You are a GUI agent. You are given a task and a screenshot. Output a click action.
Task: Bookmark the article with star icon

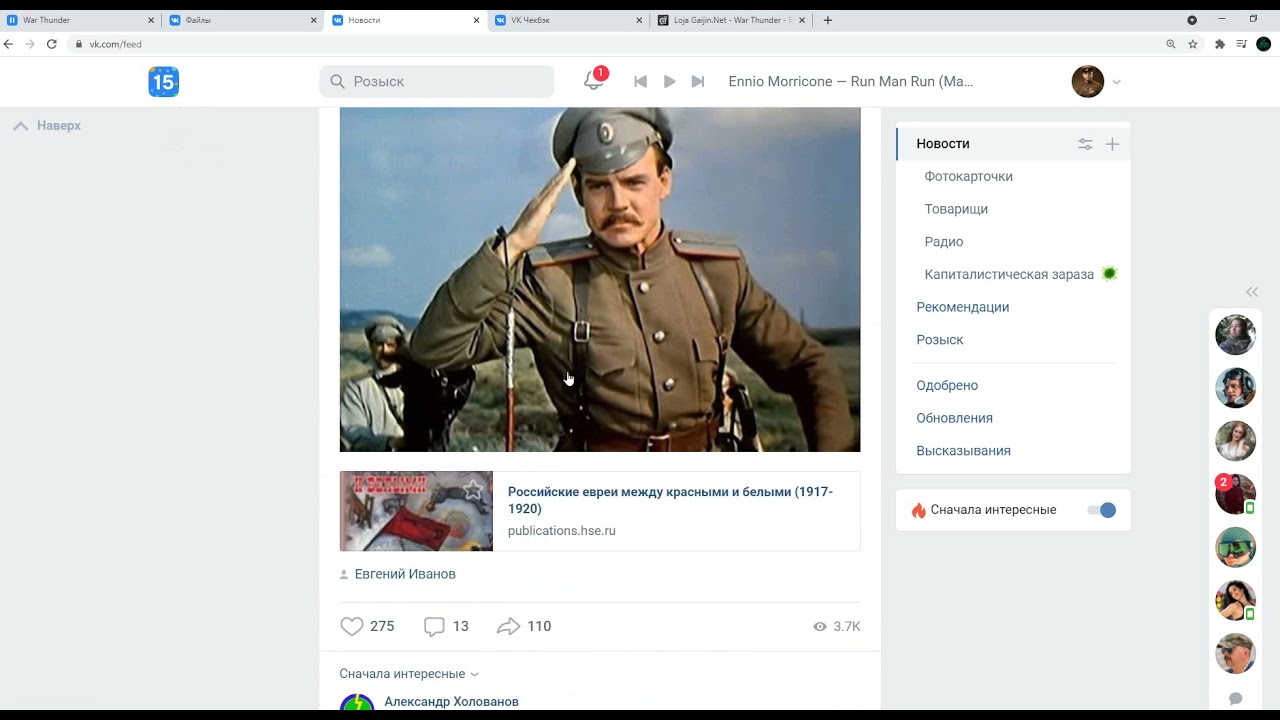click(473, 490)
